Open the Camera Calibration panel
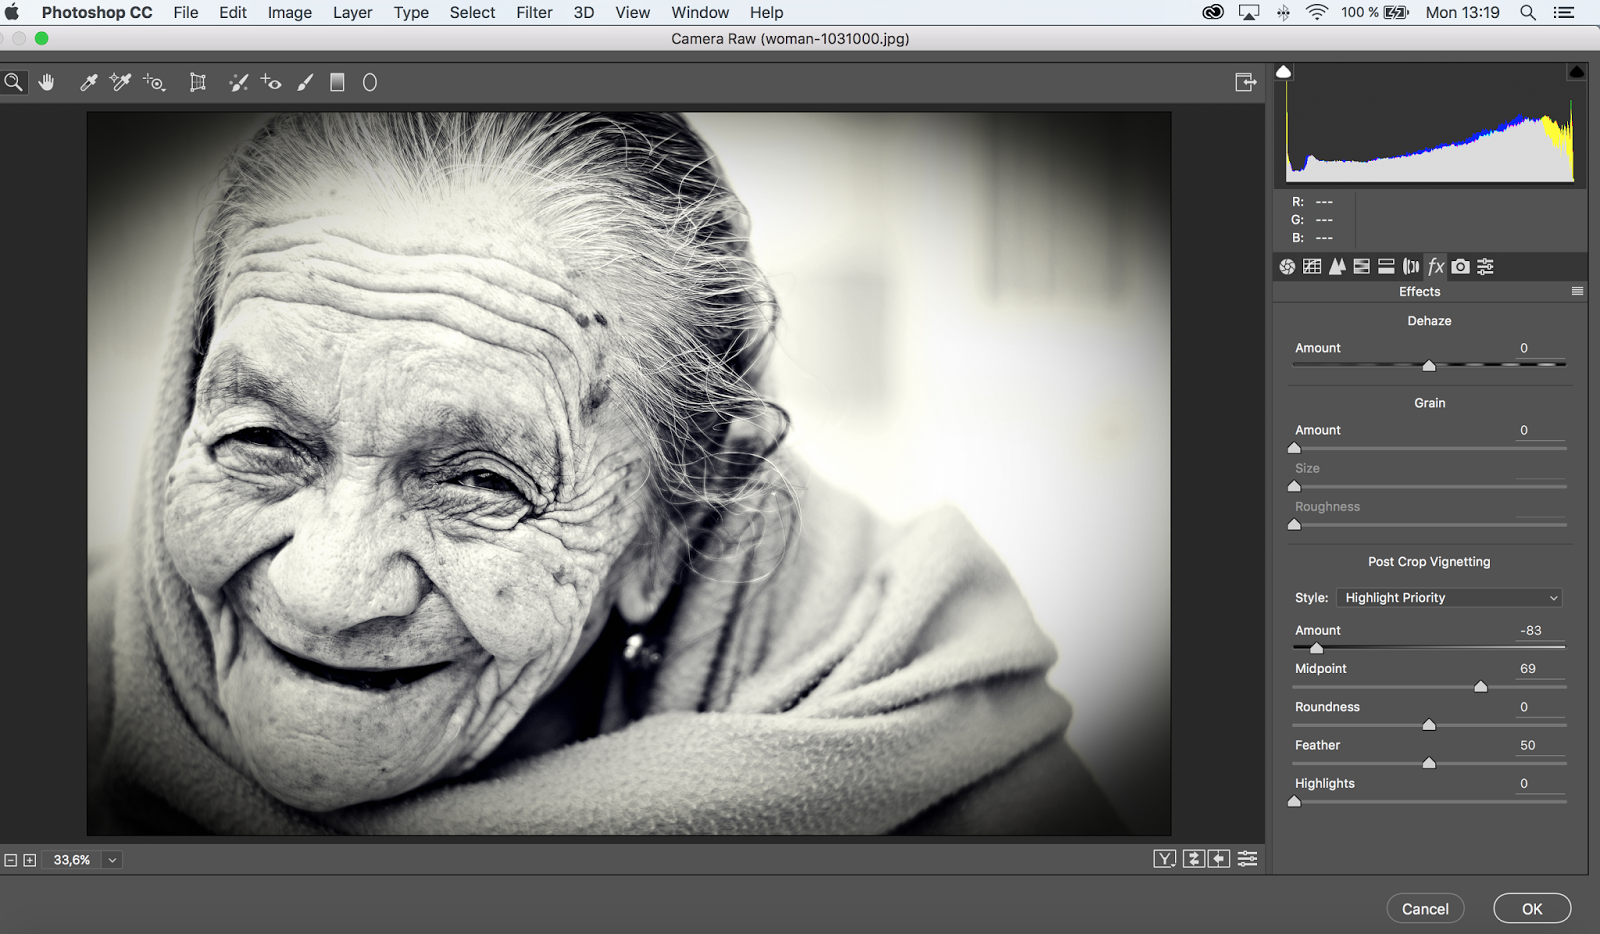The height and width of the screenshot is (934, 1600). [1460, 266]
